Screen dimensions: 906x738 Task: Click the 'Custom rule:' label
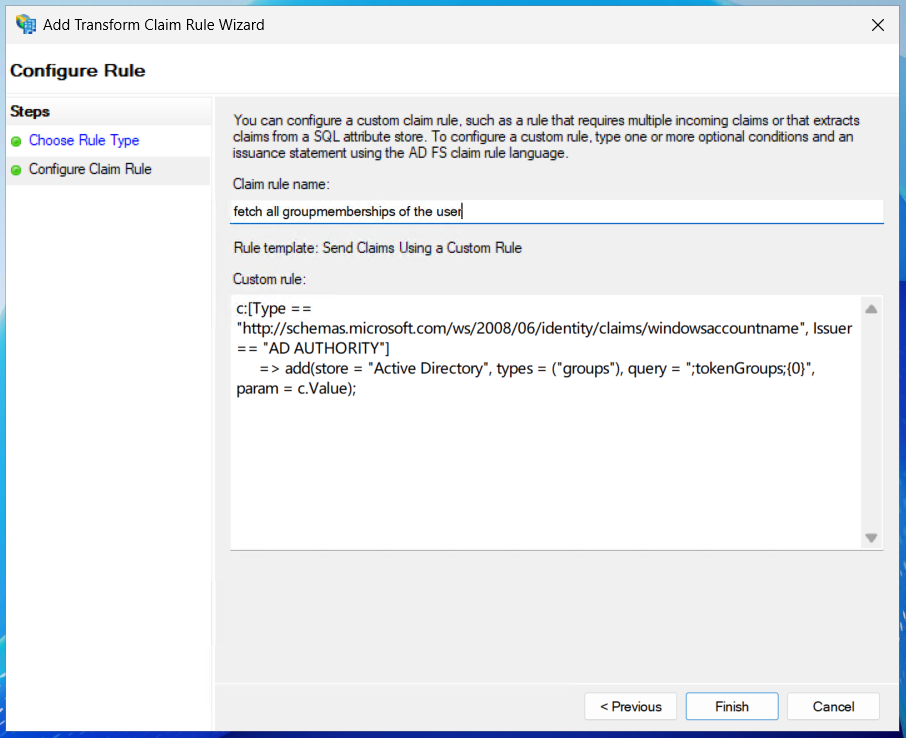tap(269, 279)
